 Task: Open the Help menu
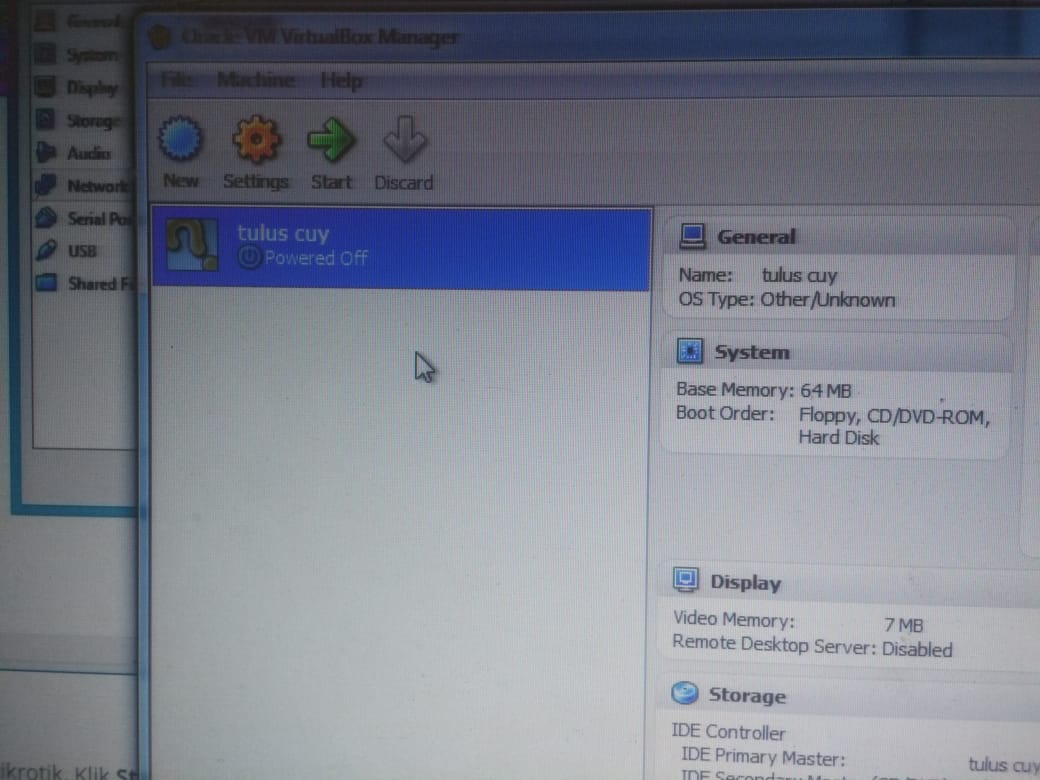[x=342, y=81]
